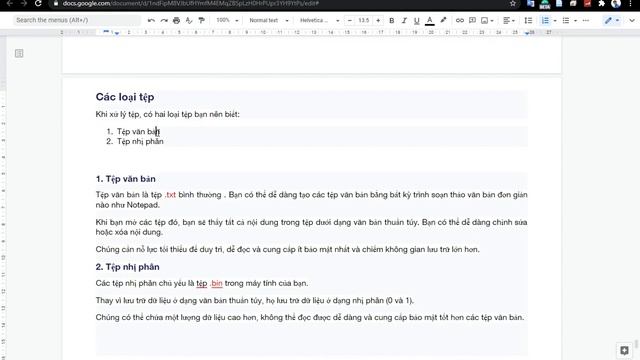Open the Chrome extensions puzzle icon
The height and width of the screenshot is (360, 640).
pyautogui.click(x=602, y=4)
